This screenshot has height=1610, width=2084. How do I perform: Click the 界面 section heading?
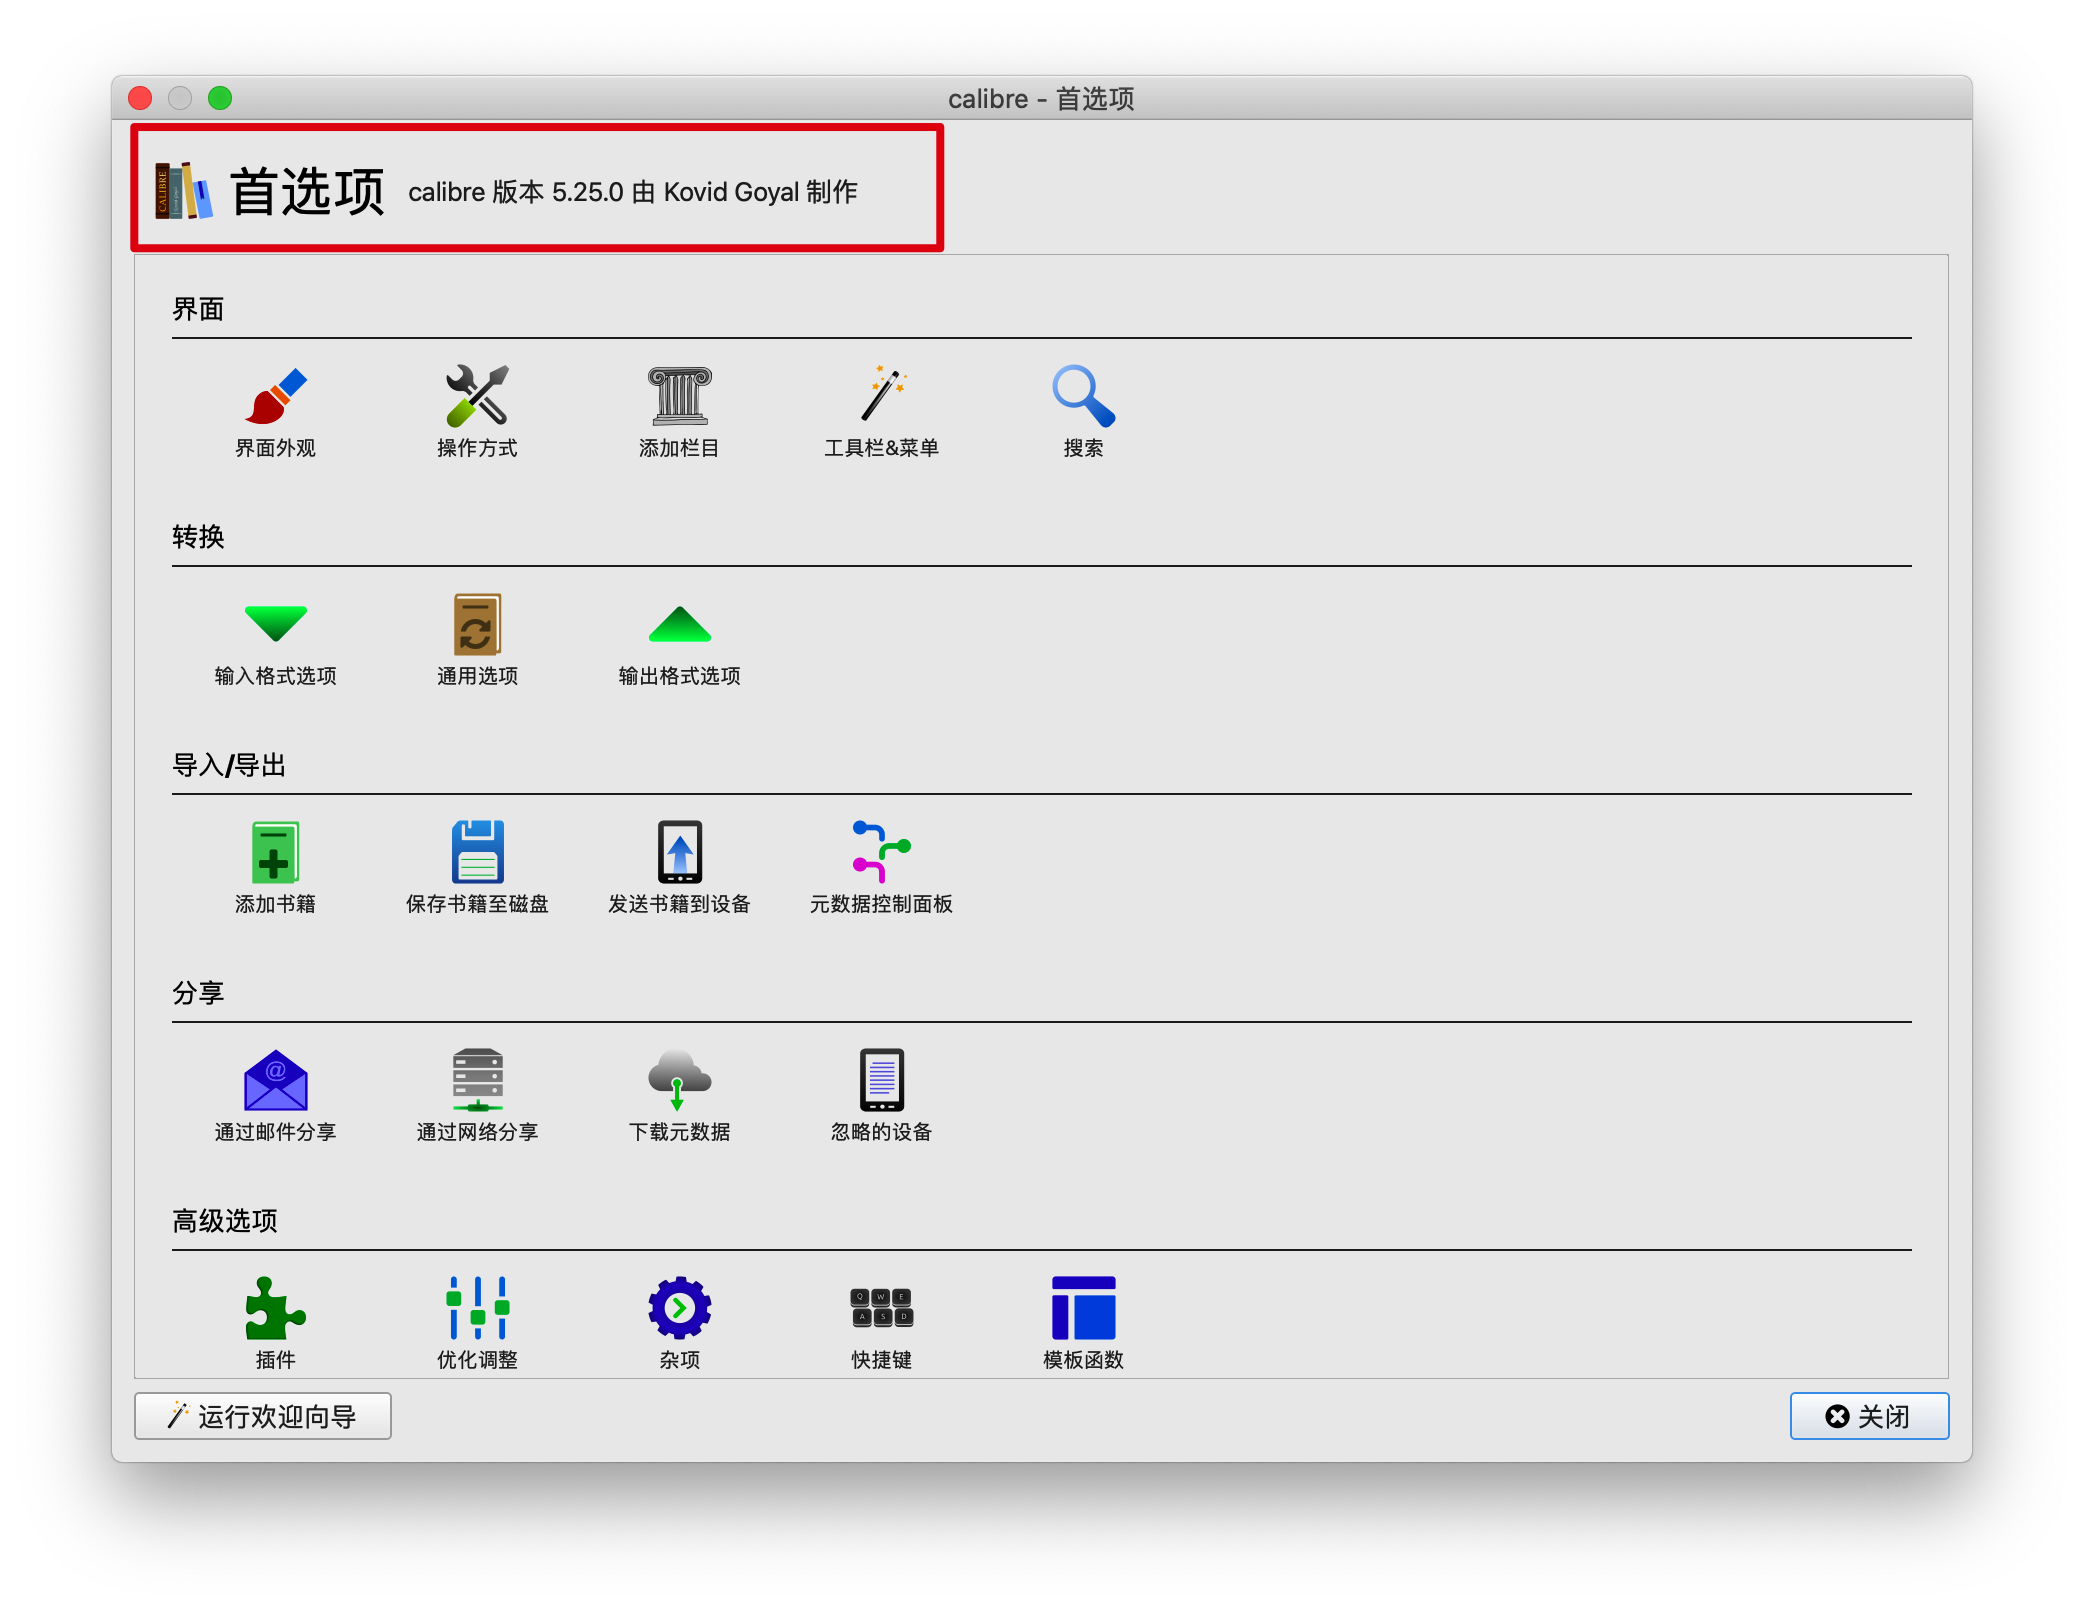198,309
